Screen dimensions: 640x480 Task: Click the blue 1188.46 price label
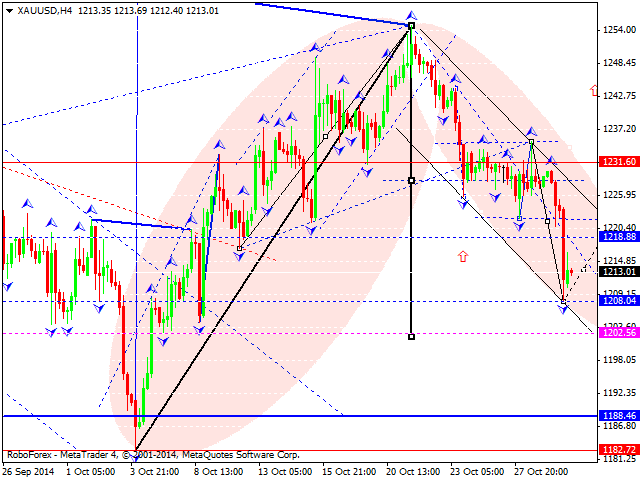coord(619,416)
